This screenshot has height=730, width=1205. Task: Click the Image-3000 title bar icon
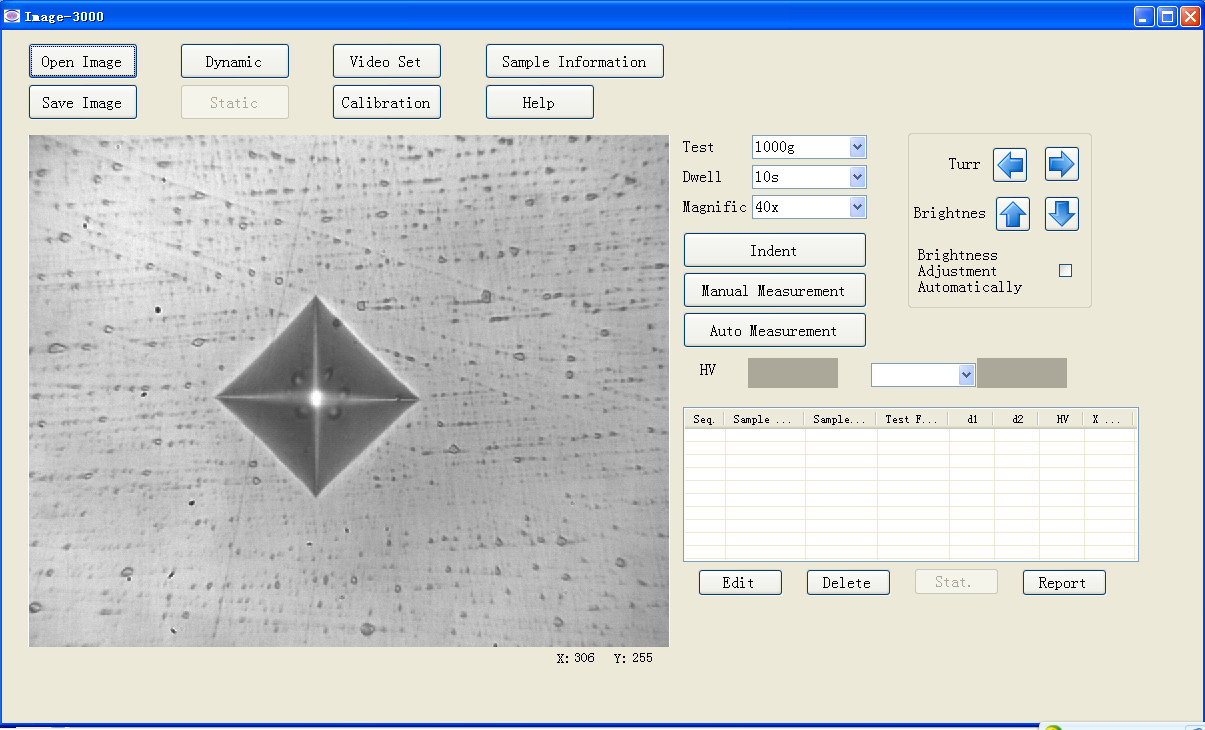pos(12,16)
